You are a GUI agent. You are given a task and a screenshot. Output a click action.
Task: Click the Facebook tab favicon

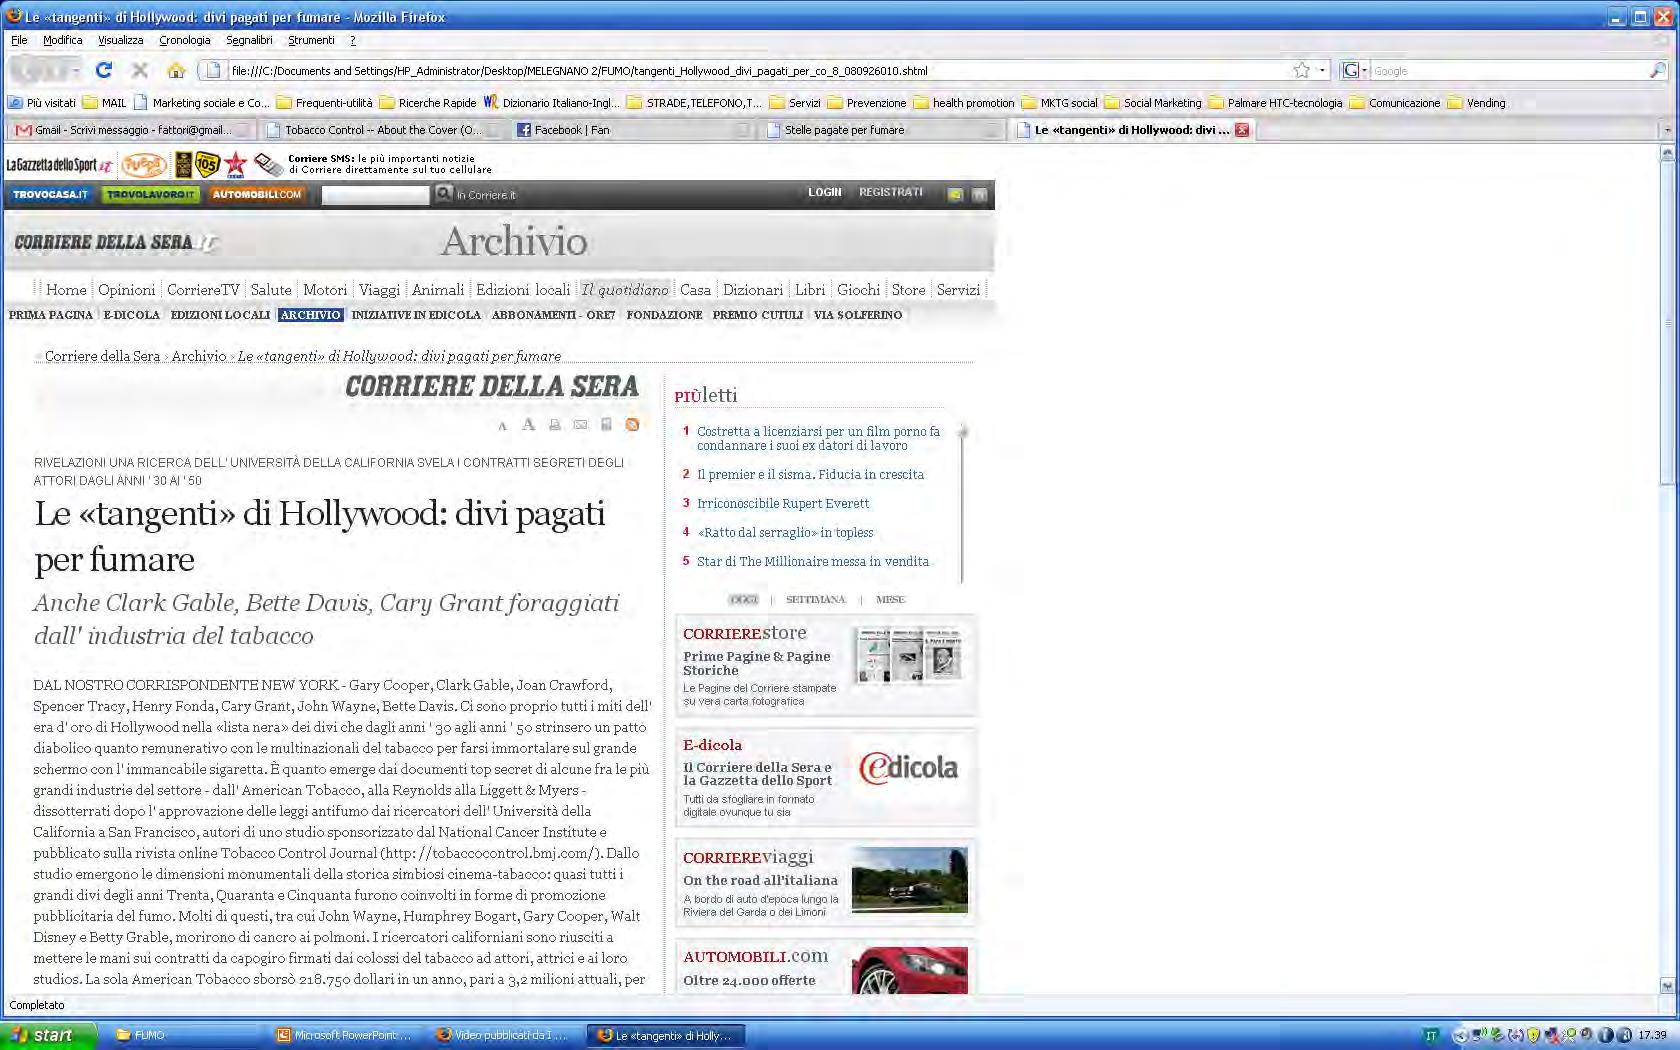pyautogui.click(x=524, y=130)
